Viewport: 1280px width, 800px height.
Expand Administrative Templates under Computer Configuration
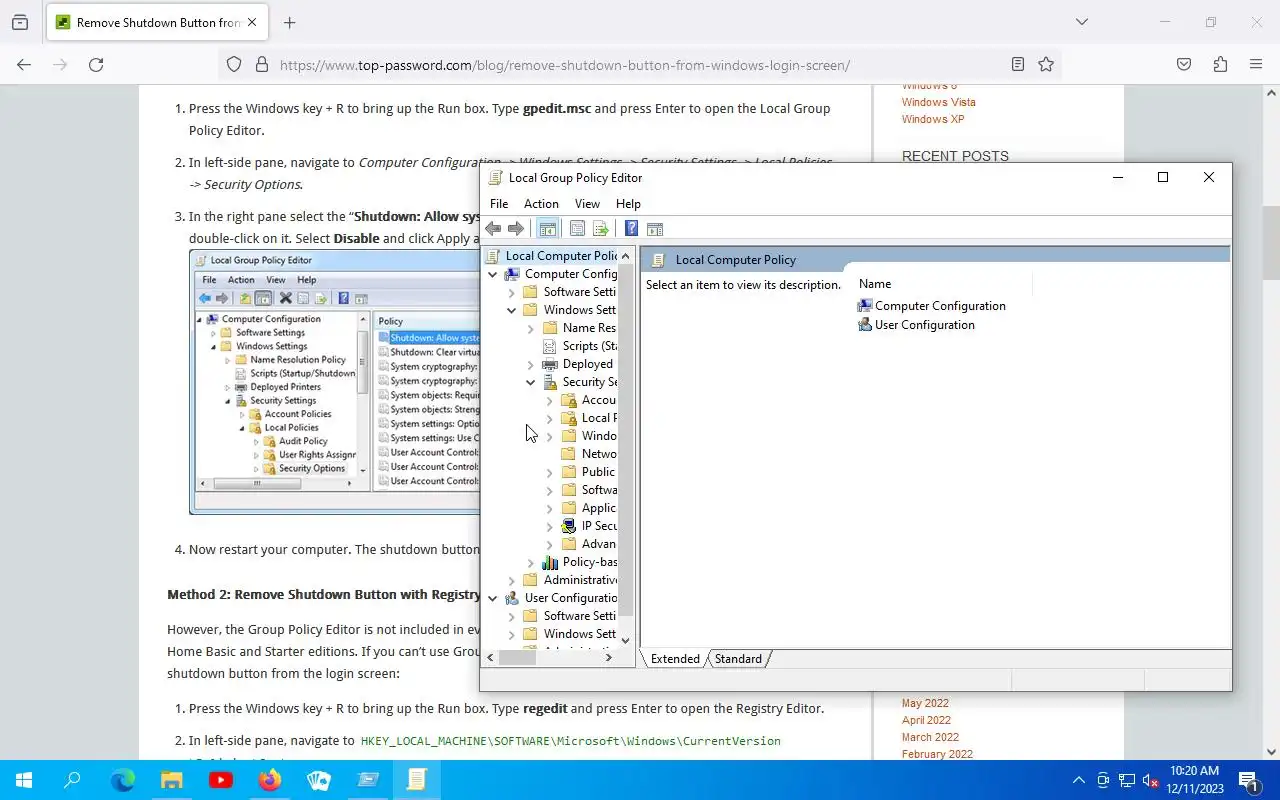(x=511, y=580)
